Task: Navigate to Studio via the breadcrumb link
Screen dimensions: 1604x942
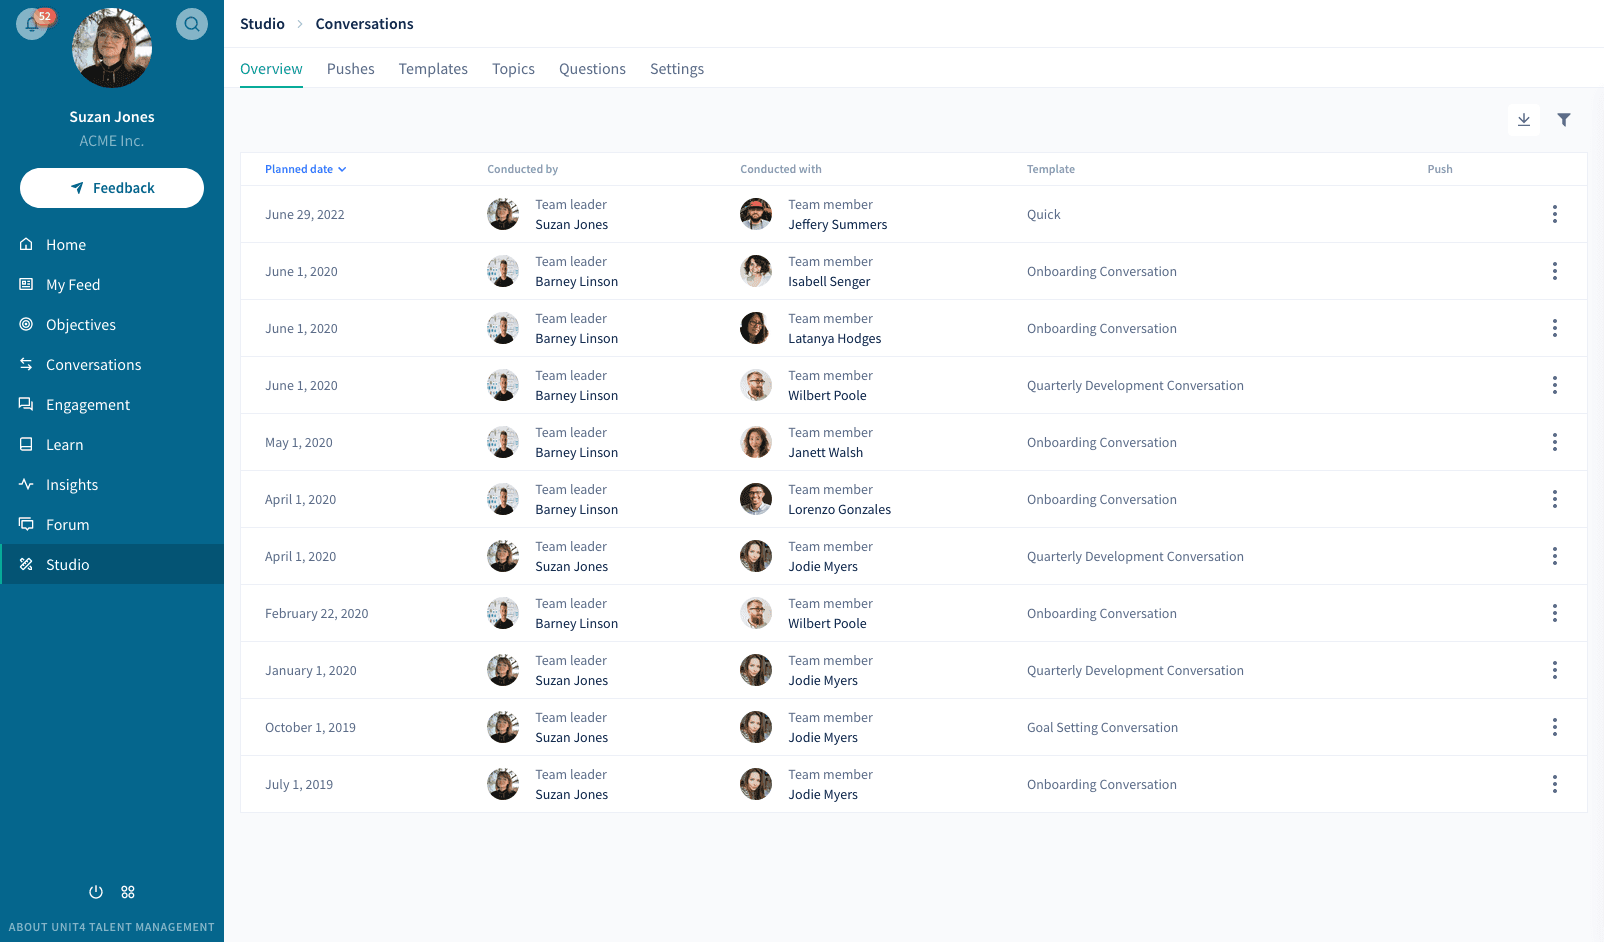Action: tap(261, 23)
